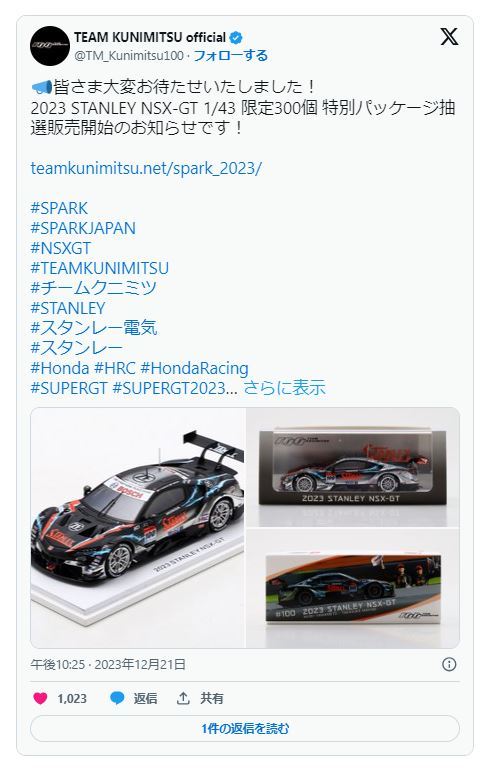This screenshot has width=490, height=770.
Task: Click the verified badge beside the account name
Action: [x=236, y=37]
